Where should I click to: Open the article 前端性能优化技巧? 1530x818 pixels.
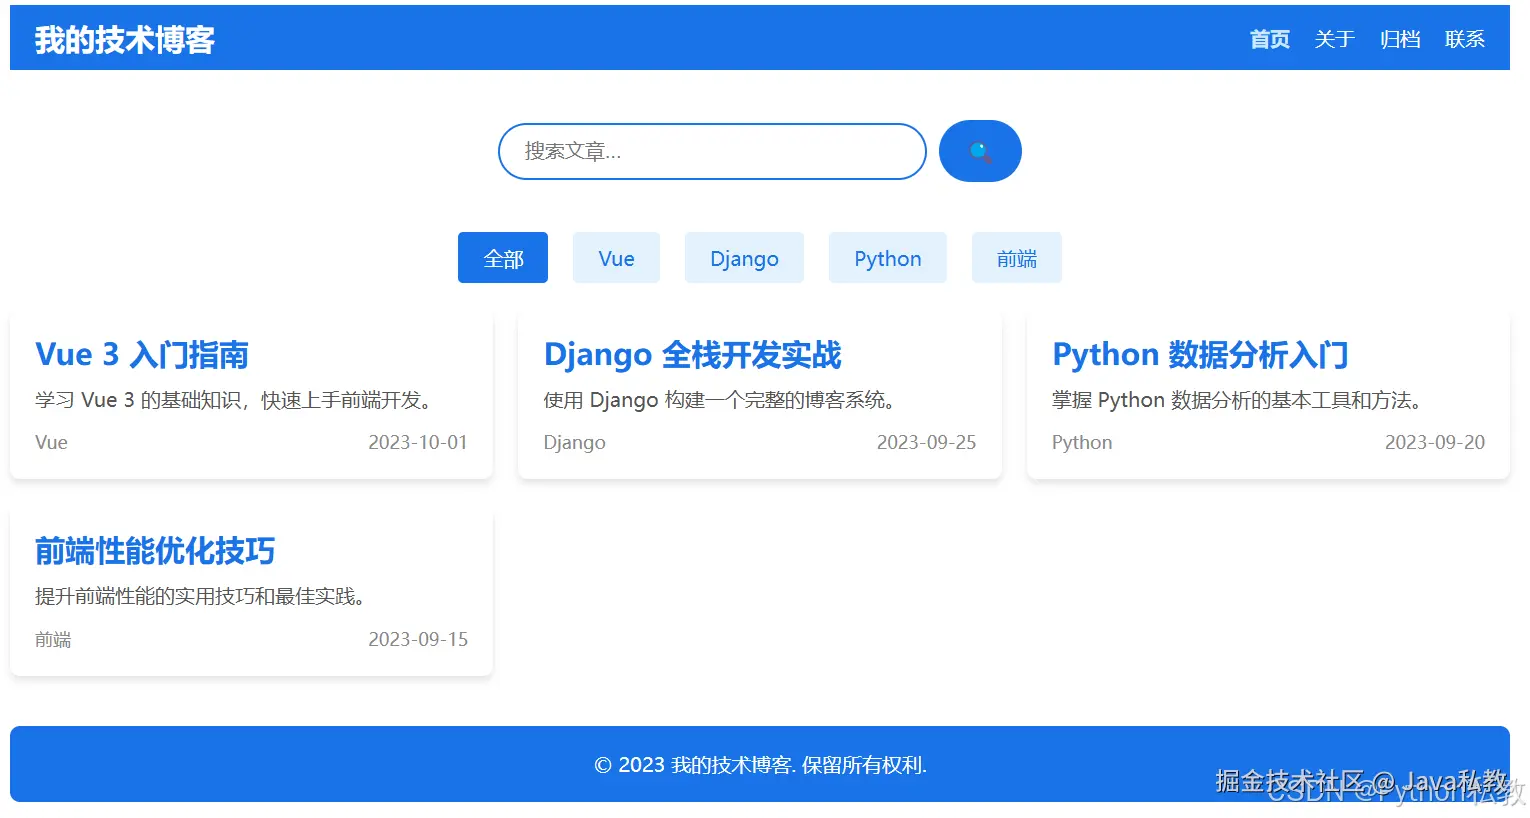click(x=156, y=551)
